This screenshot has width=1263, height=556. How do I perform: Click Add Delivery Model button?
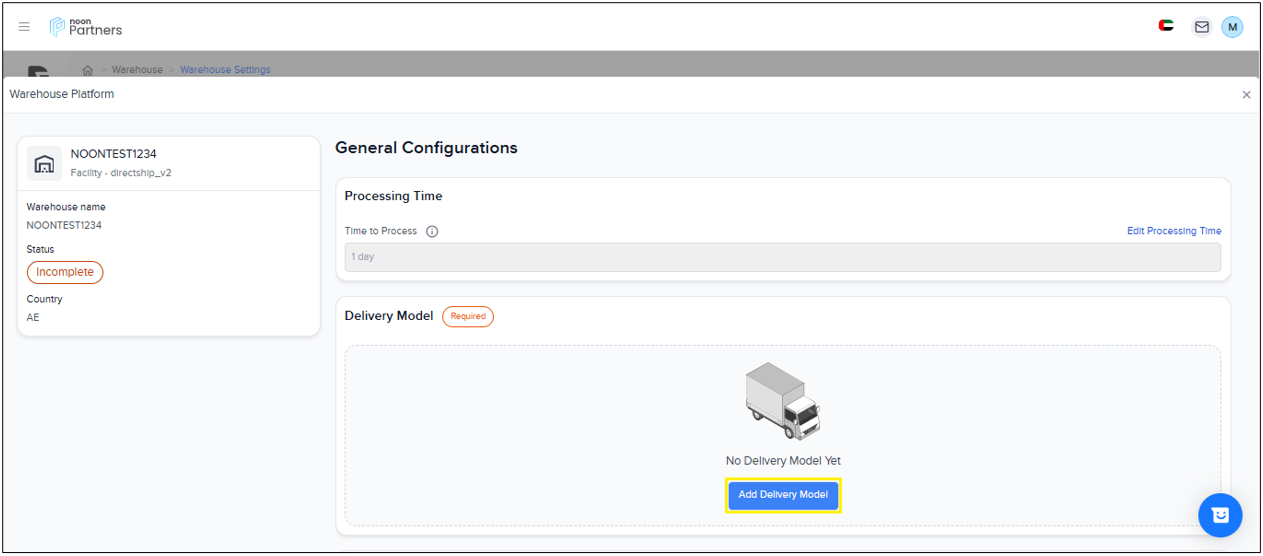(x=783, y=495)
